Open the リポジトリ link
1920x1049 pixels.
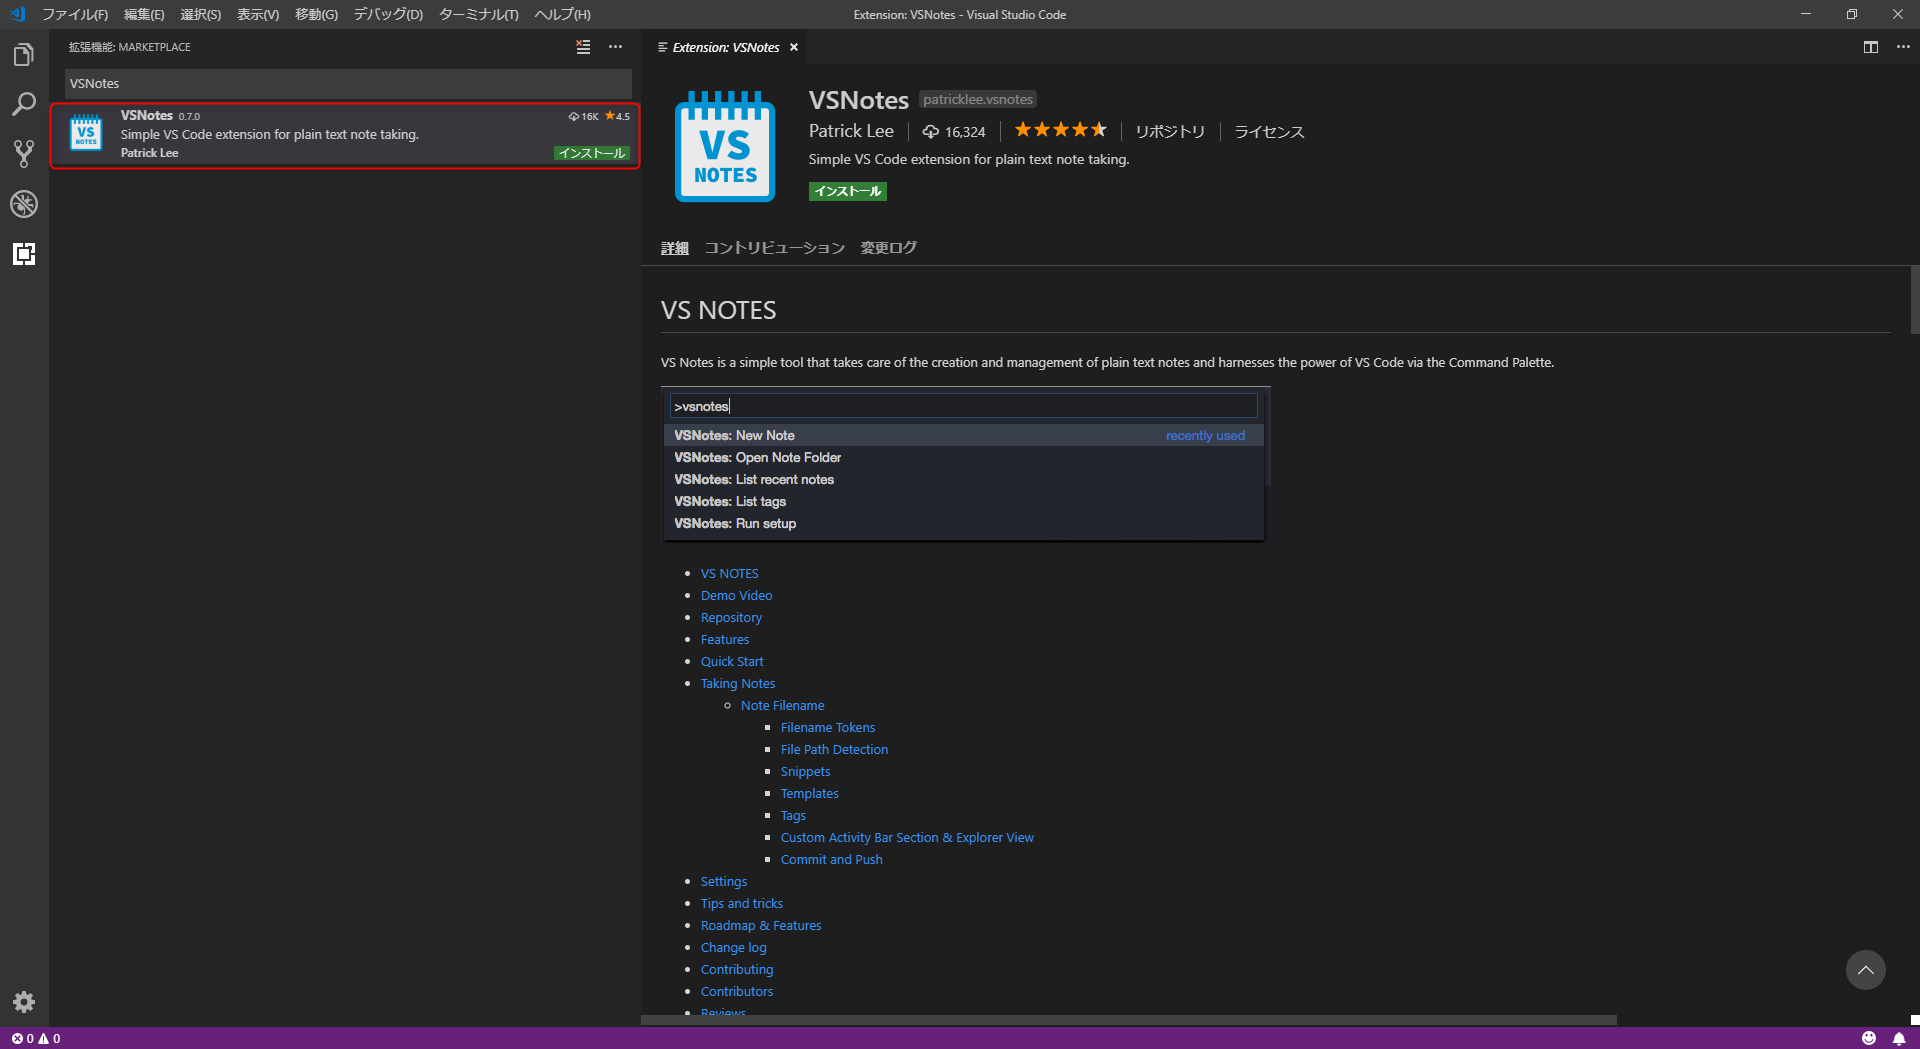[1170, 132]
